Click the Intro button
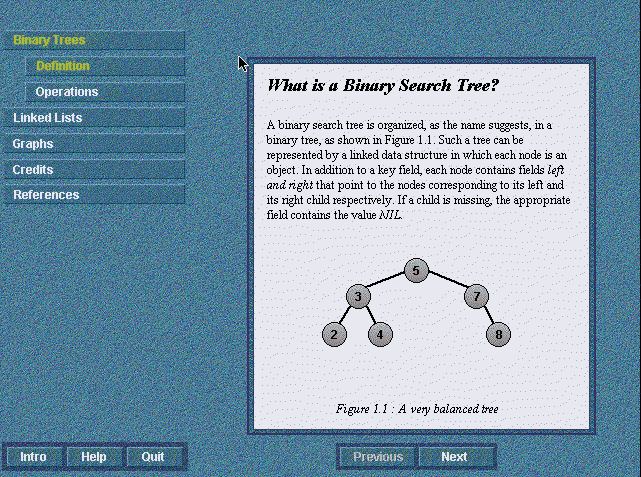 [34, 457]
